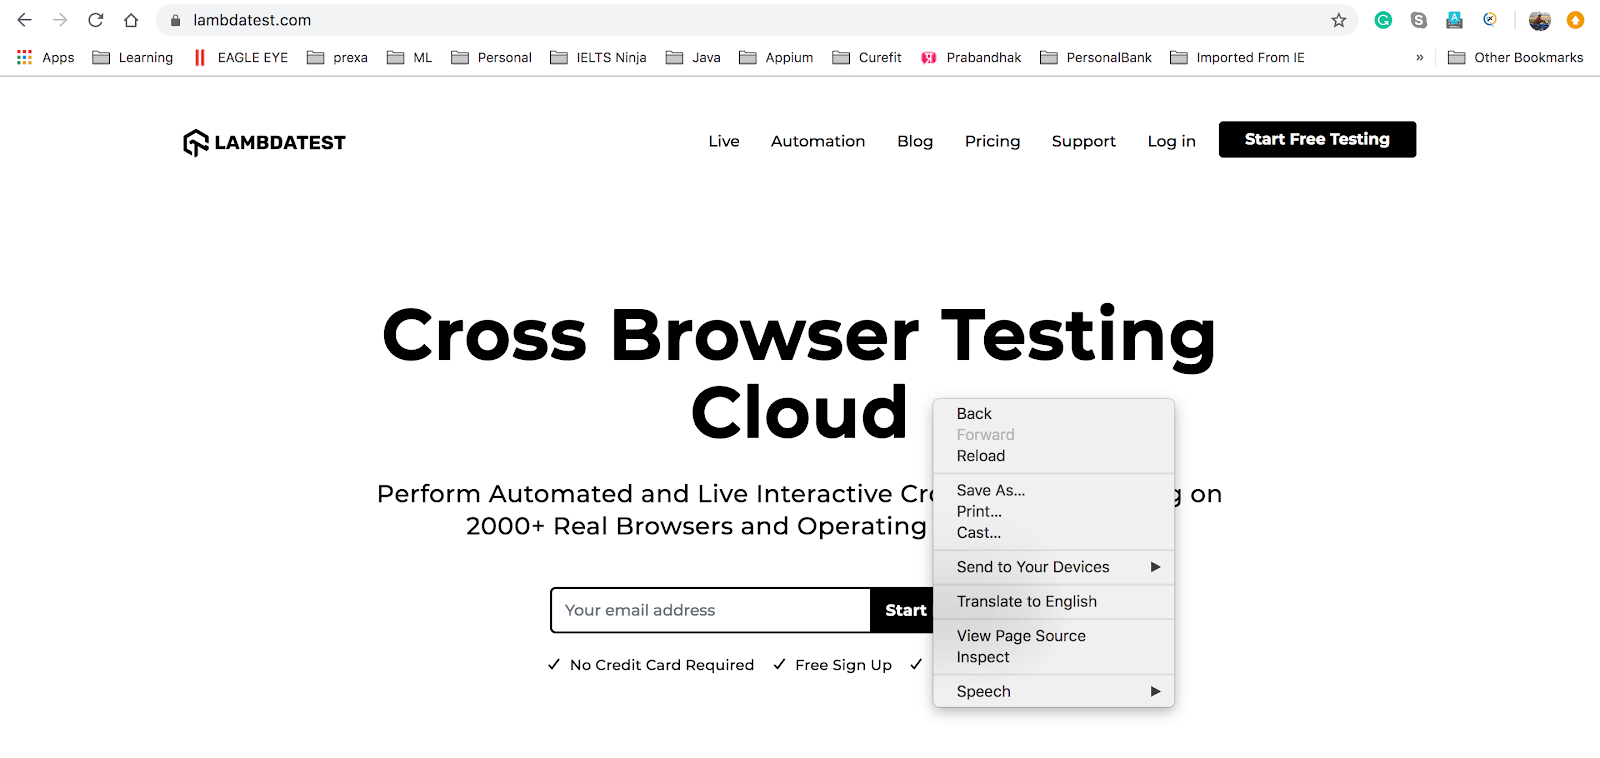The width and height of the screenshot is (1600, 758).
Task: Open the Learning bookmarks folder
Action: coord(133,58)
